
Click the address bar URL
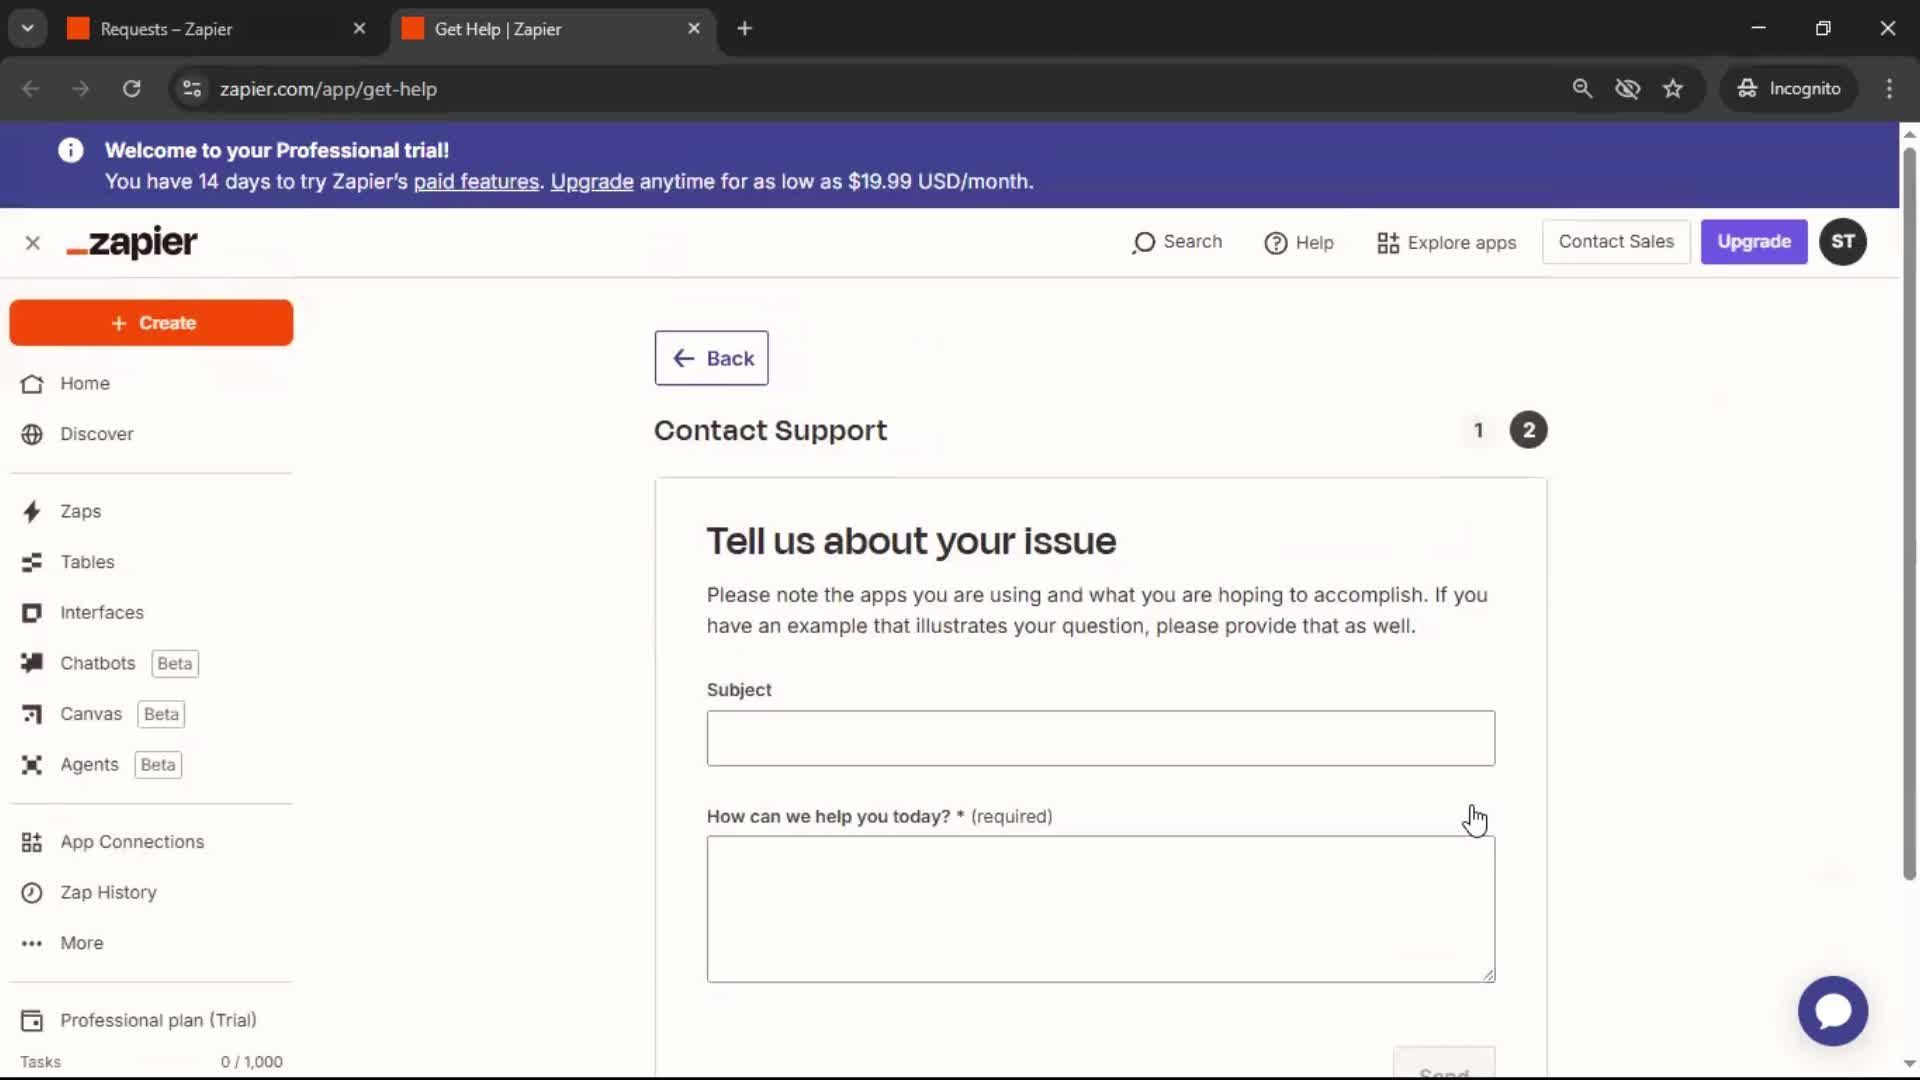pos(328,89)
